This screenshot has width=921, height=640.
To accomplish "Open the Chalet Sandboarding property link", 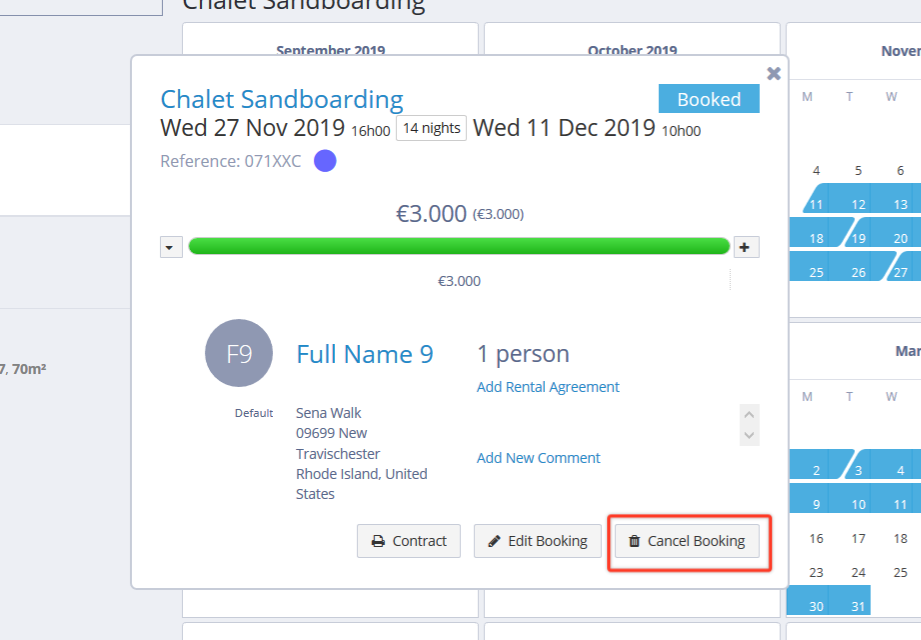I will click(282, 99).
